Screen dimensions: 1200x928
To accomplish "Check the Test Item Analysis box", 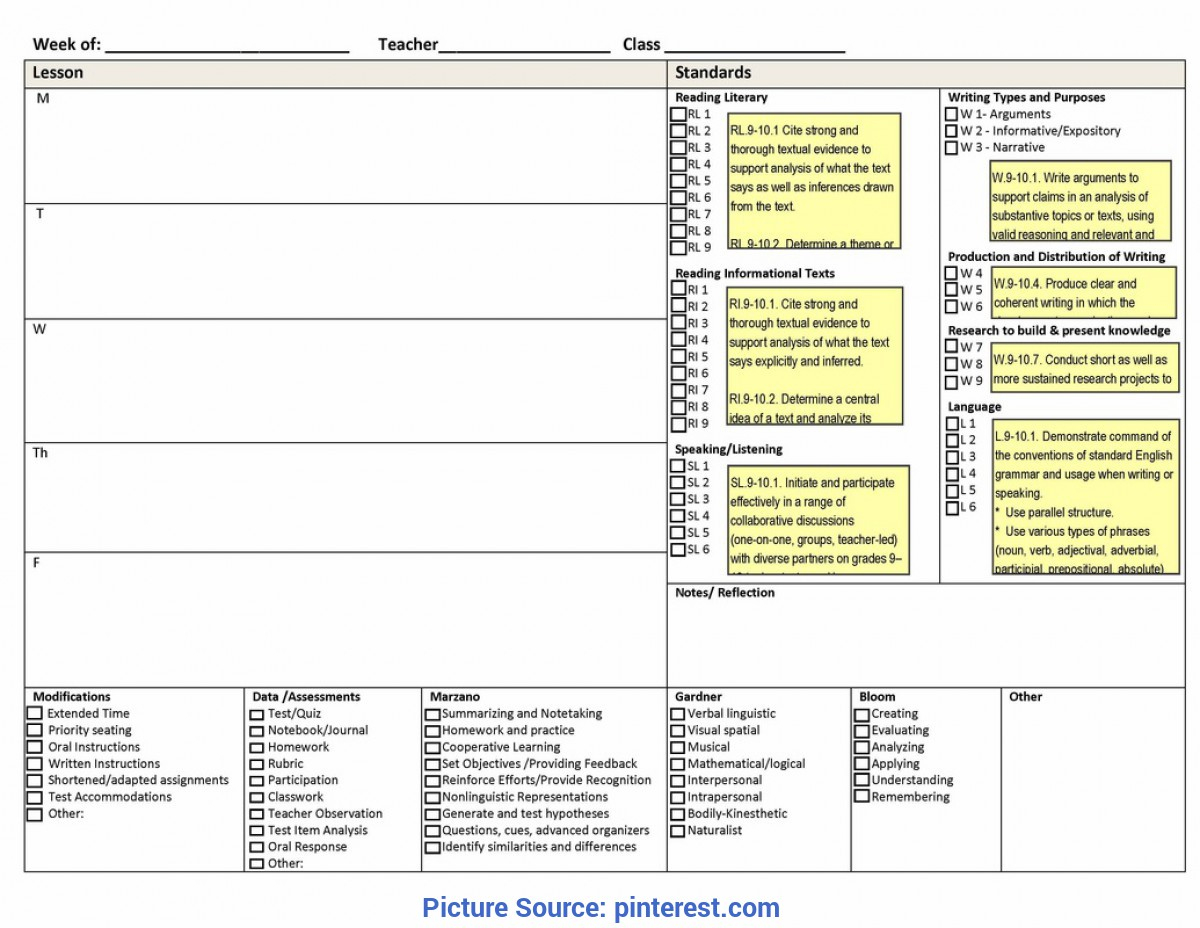I will 257,831.
